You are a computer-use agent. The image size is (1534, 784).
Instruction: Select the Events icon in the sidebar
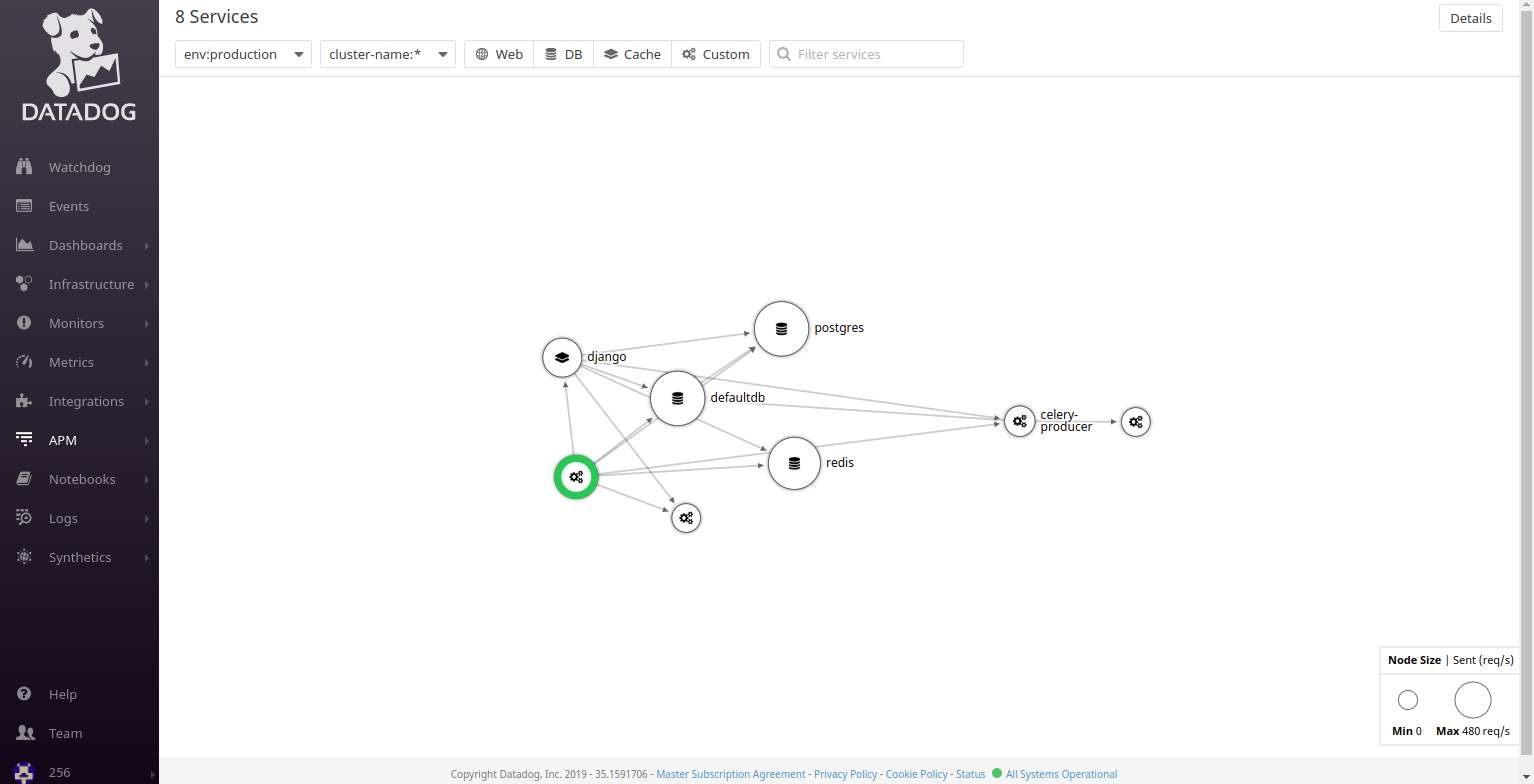(x=24, y=205)
